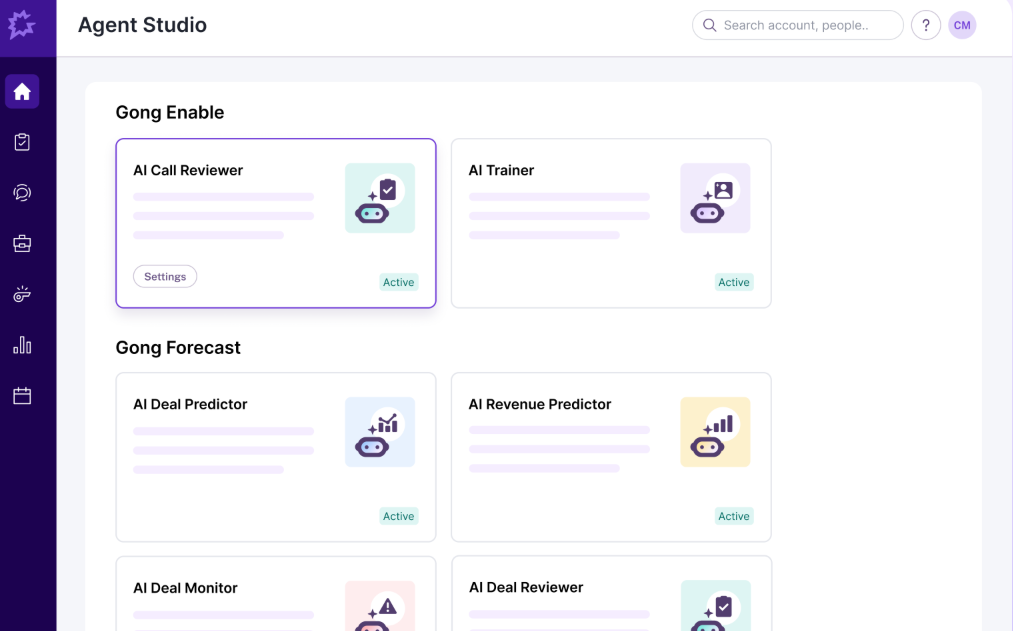Click the search magnifier icon

tap(709, 25)
